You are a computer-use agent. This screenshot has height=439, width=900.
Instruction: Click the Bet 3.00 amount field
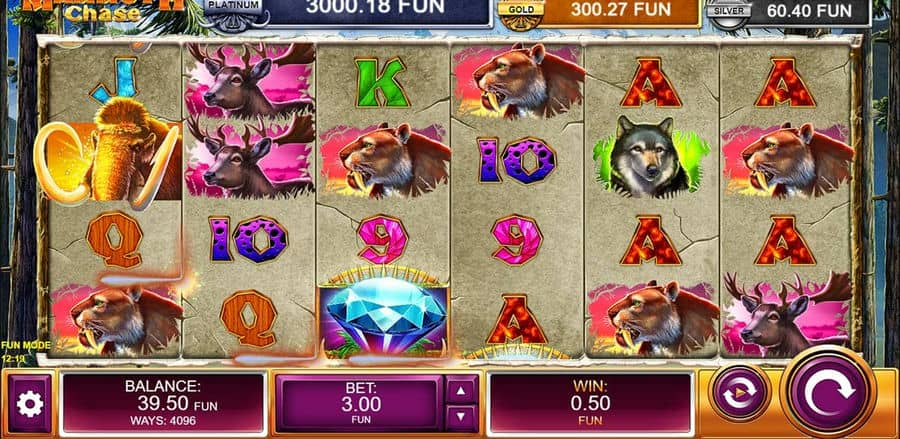(360, 404)
